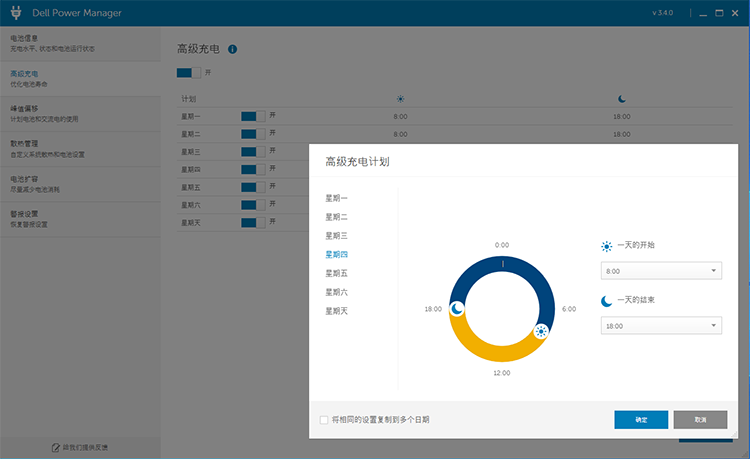Open the 一天的结束 18:00 dropdown

(x=661, y=326)
